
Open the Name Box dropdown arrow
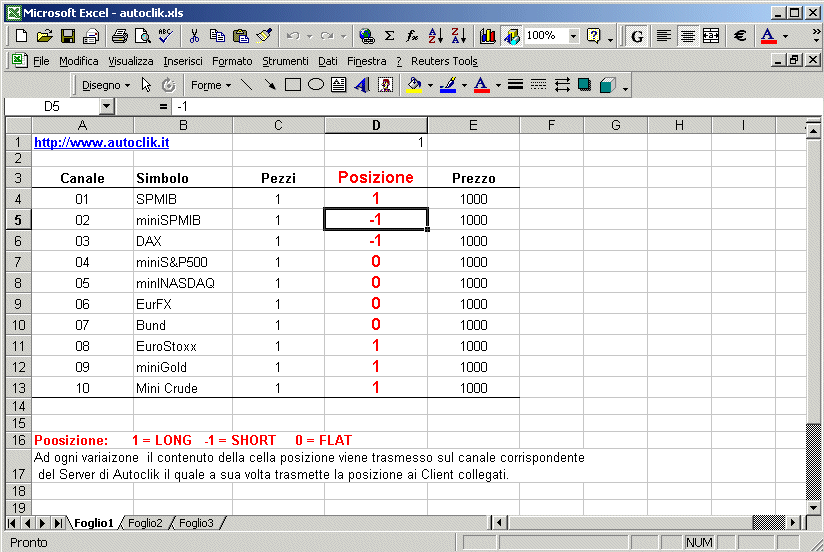click(106, 107)
